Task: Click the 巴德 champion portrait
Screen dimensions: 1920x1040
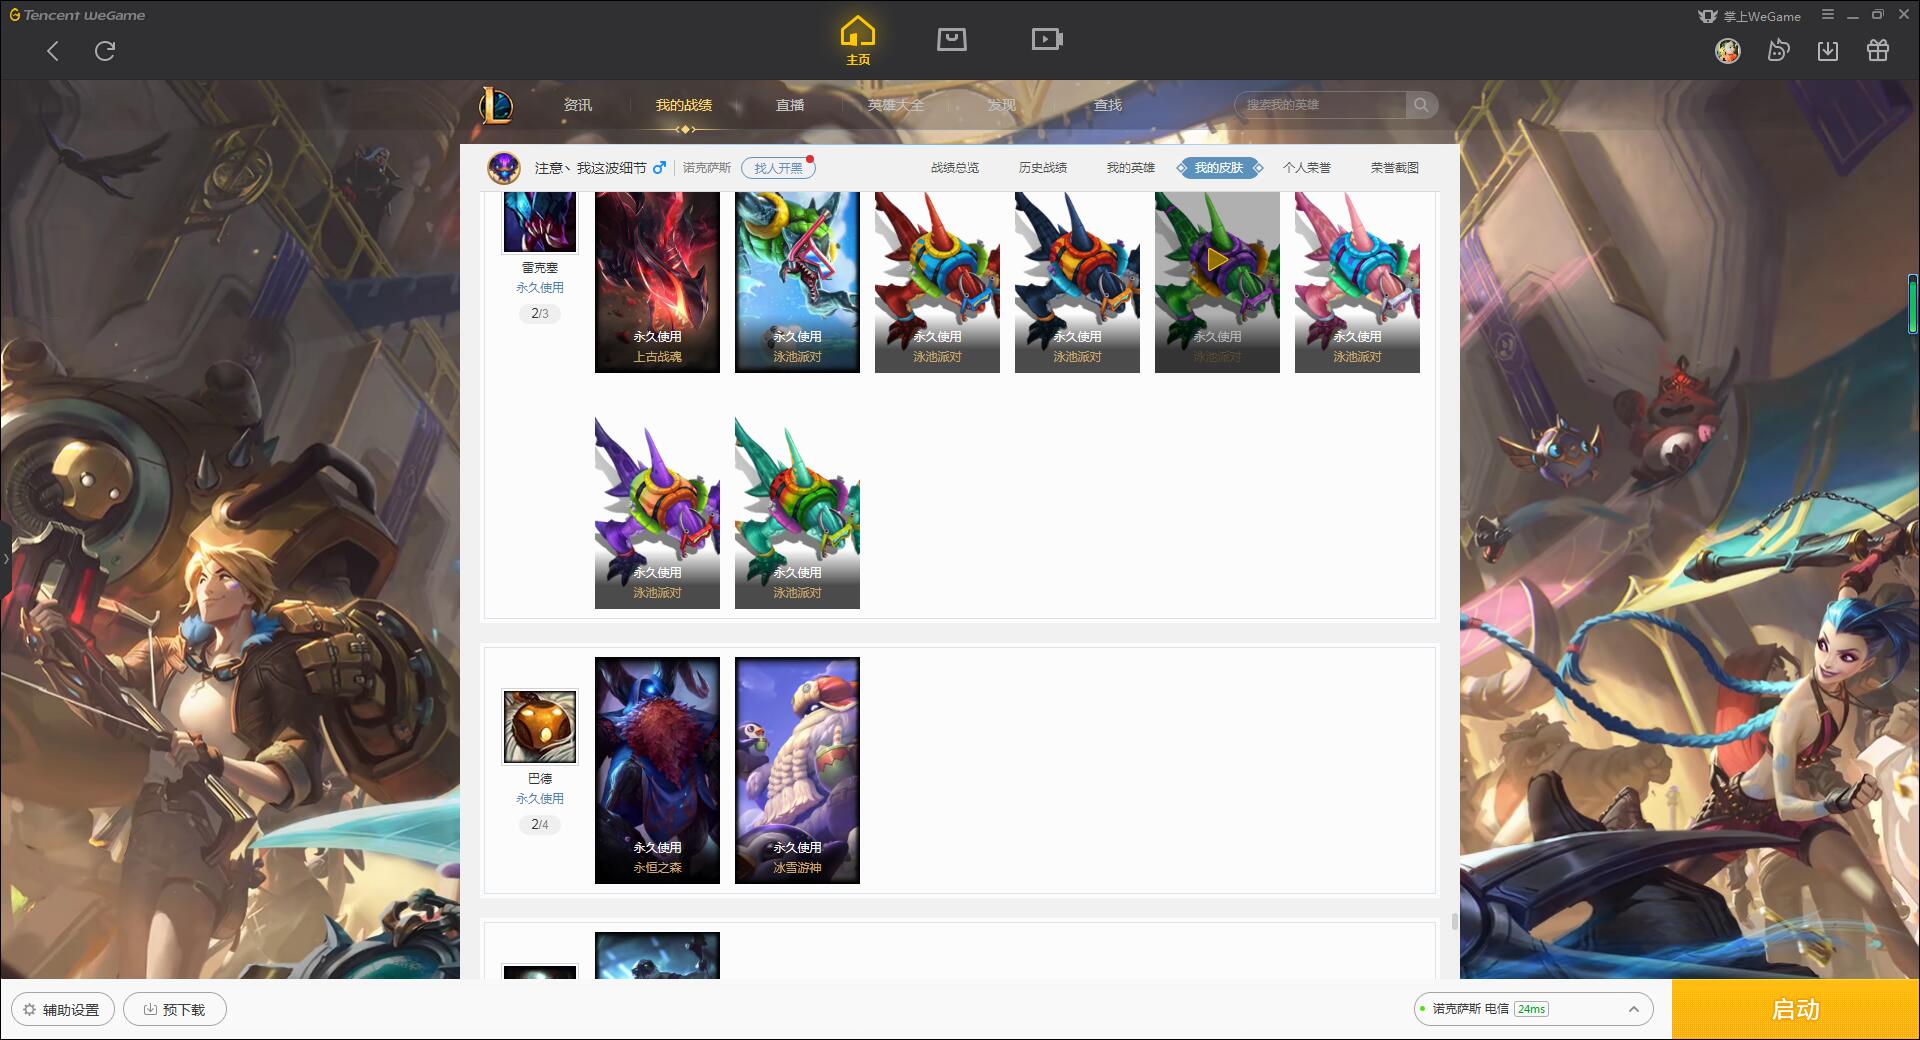Action: coord(540,726)
